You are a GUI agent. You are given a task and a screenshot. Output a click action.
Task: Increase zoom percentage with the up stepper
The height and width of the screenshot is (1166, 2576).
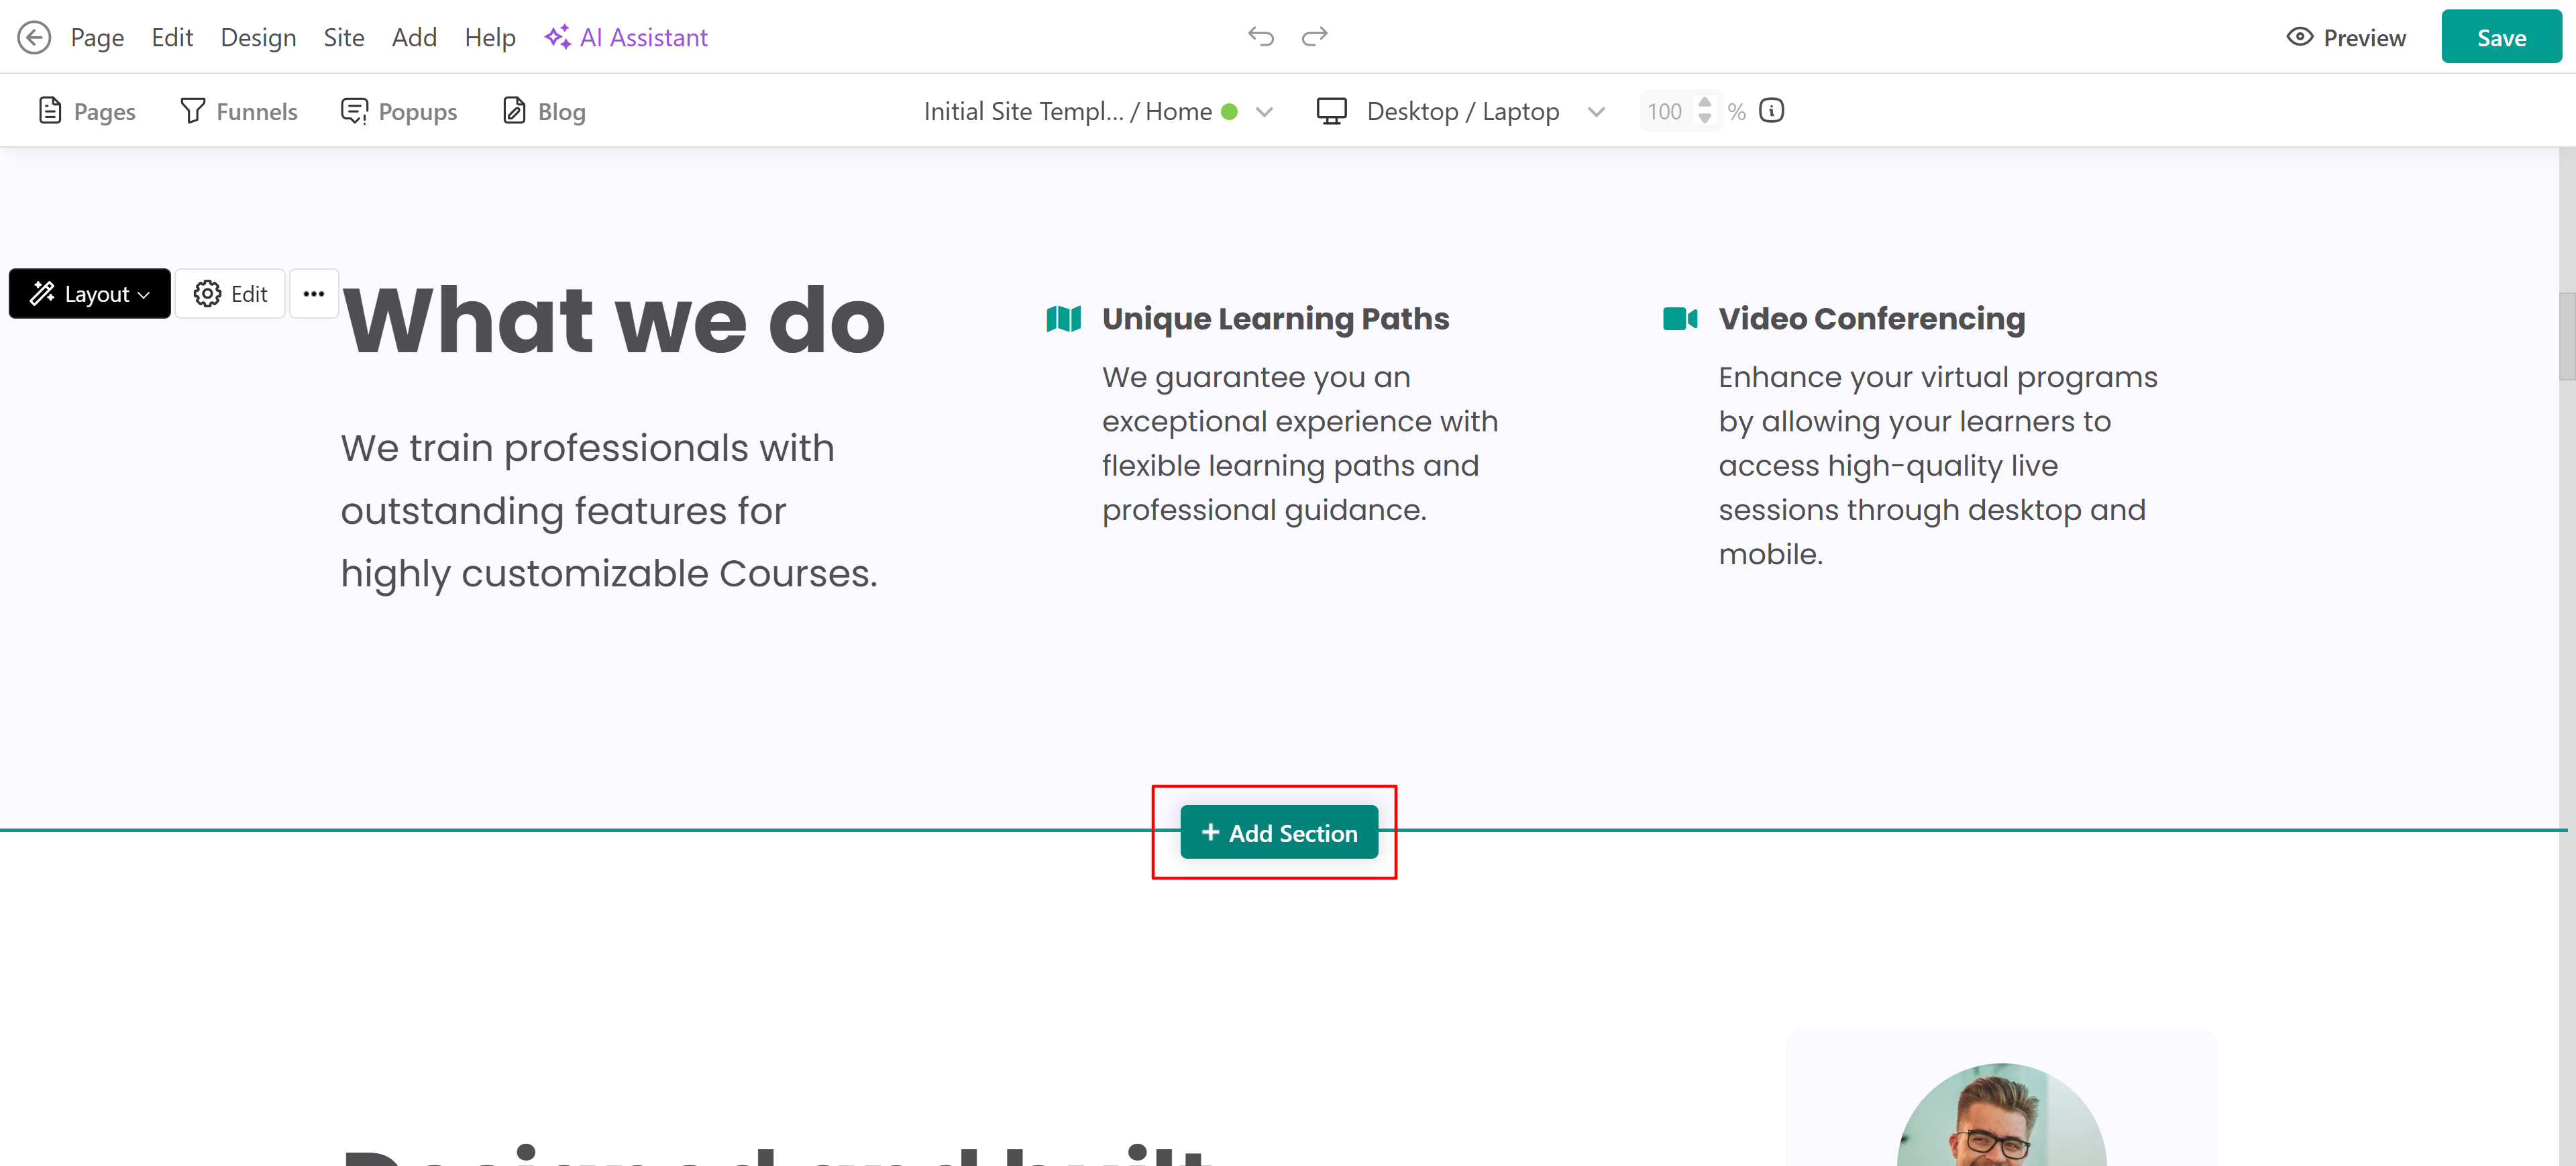click(1705, 102)
